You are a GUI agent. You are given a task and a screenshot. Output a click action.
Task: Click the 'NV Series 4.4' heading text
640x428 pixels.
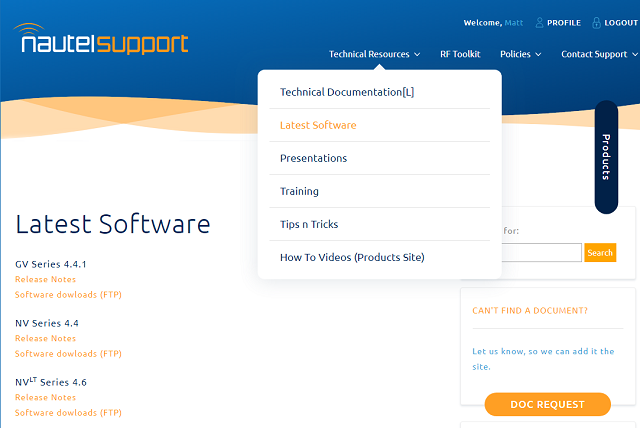coord(47,323)
